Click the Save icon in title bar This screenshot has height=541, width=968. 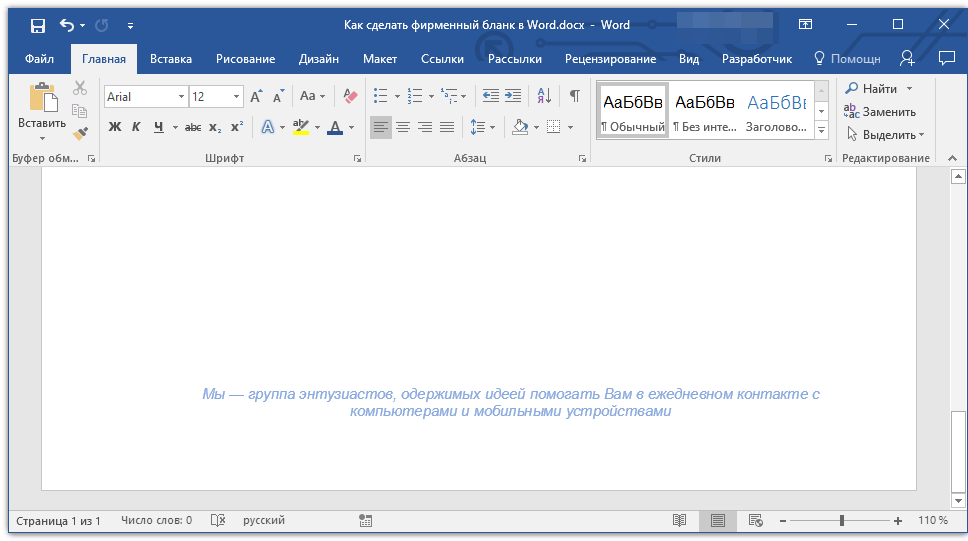37,25
